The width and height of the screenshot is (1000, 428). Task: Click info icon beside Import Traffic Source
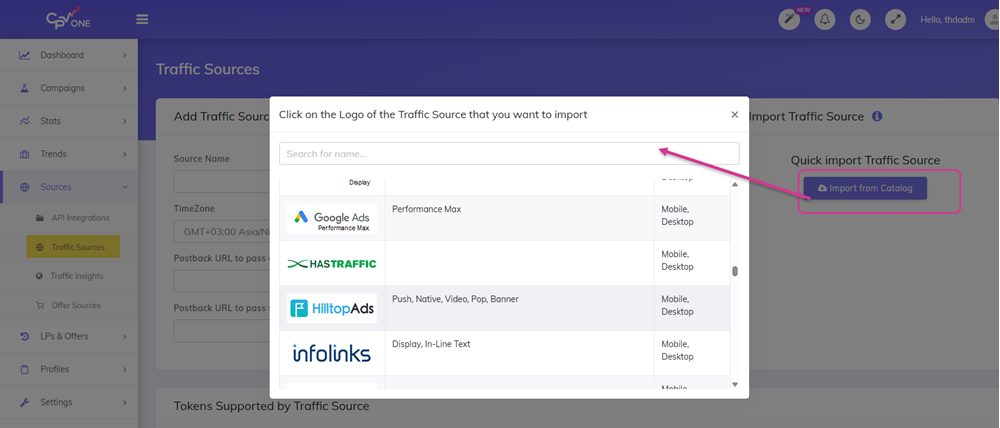pos(877,117)
